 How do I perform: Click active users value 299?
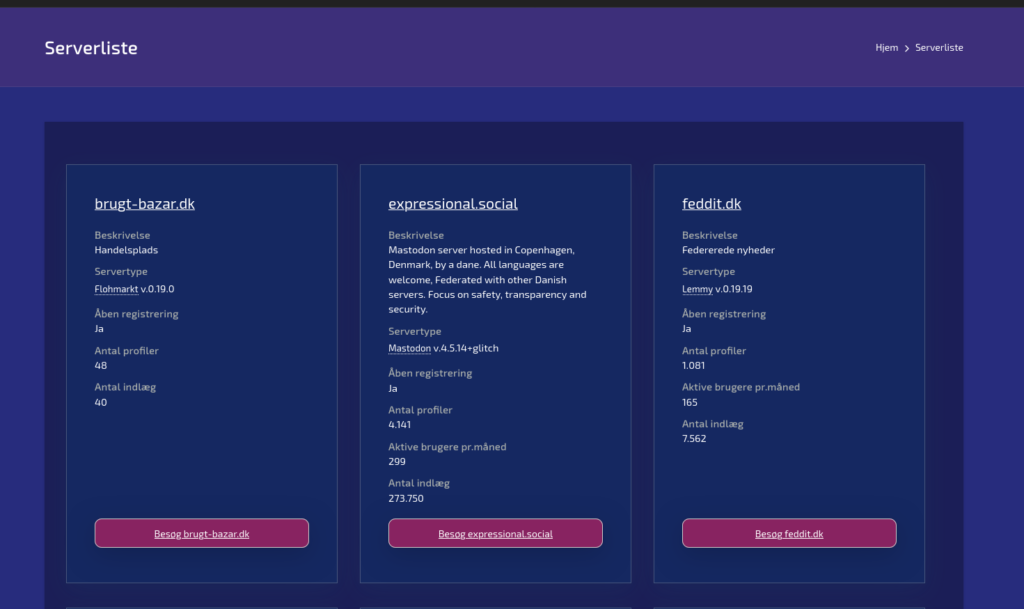(397, 461)
